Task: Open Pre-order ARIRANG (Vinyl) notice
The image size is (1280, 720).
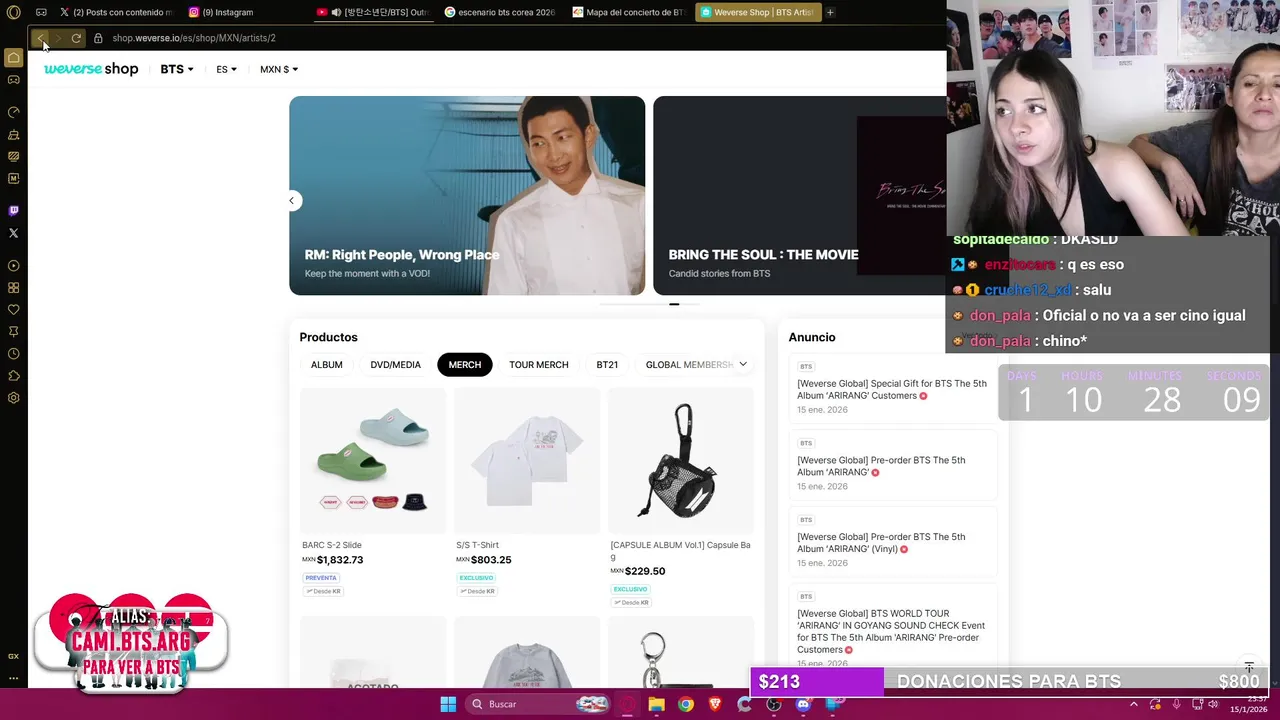Action: click(881, 543)
